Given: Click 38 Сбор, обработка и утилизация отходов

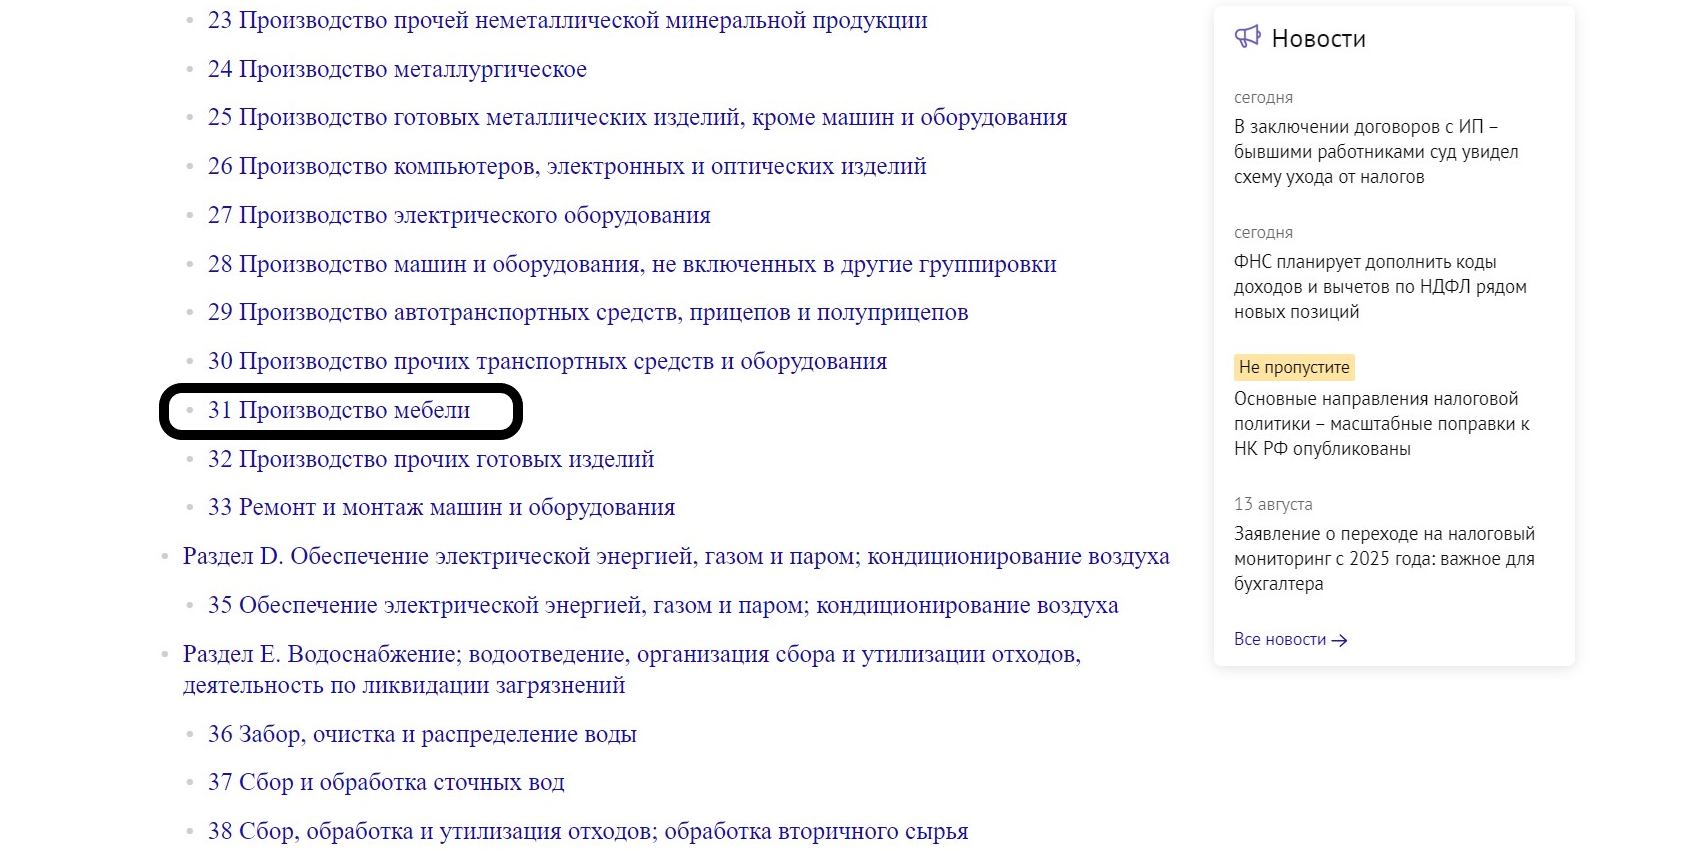Looking at the screenshot, I should (587, 832).
